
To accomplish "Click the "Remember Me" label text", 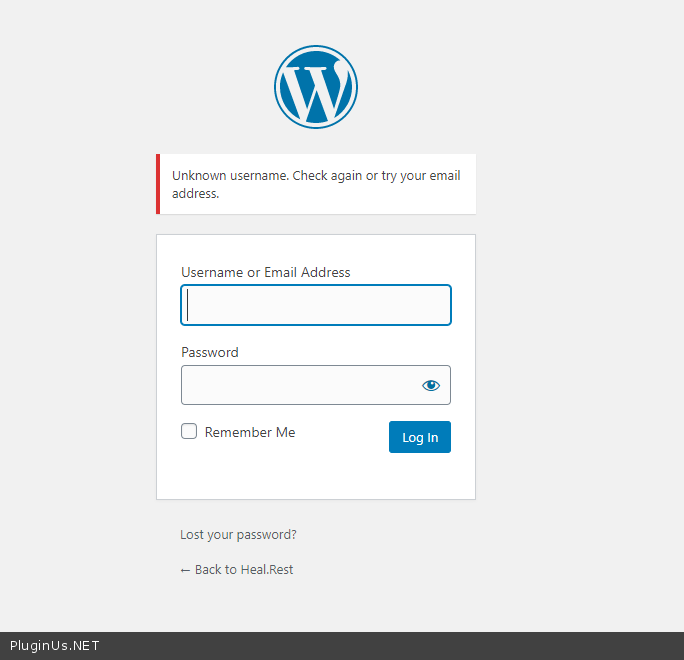I will point(250,433).
